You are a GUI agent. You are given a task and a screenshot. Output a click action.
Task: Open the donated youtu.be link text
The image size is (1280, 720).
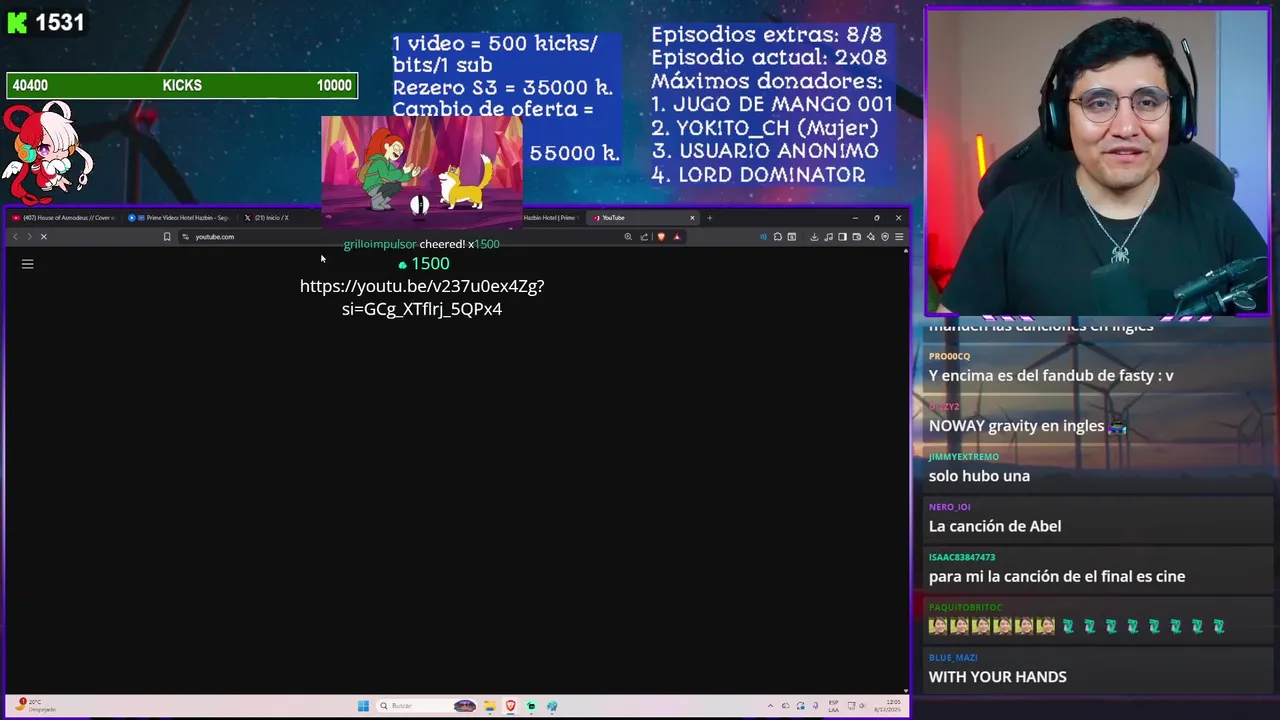[x=422, y=297]
